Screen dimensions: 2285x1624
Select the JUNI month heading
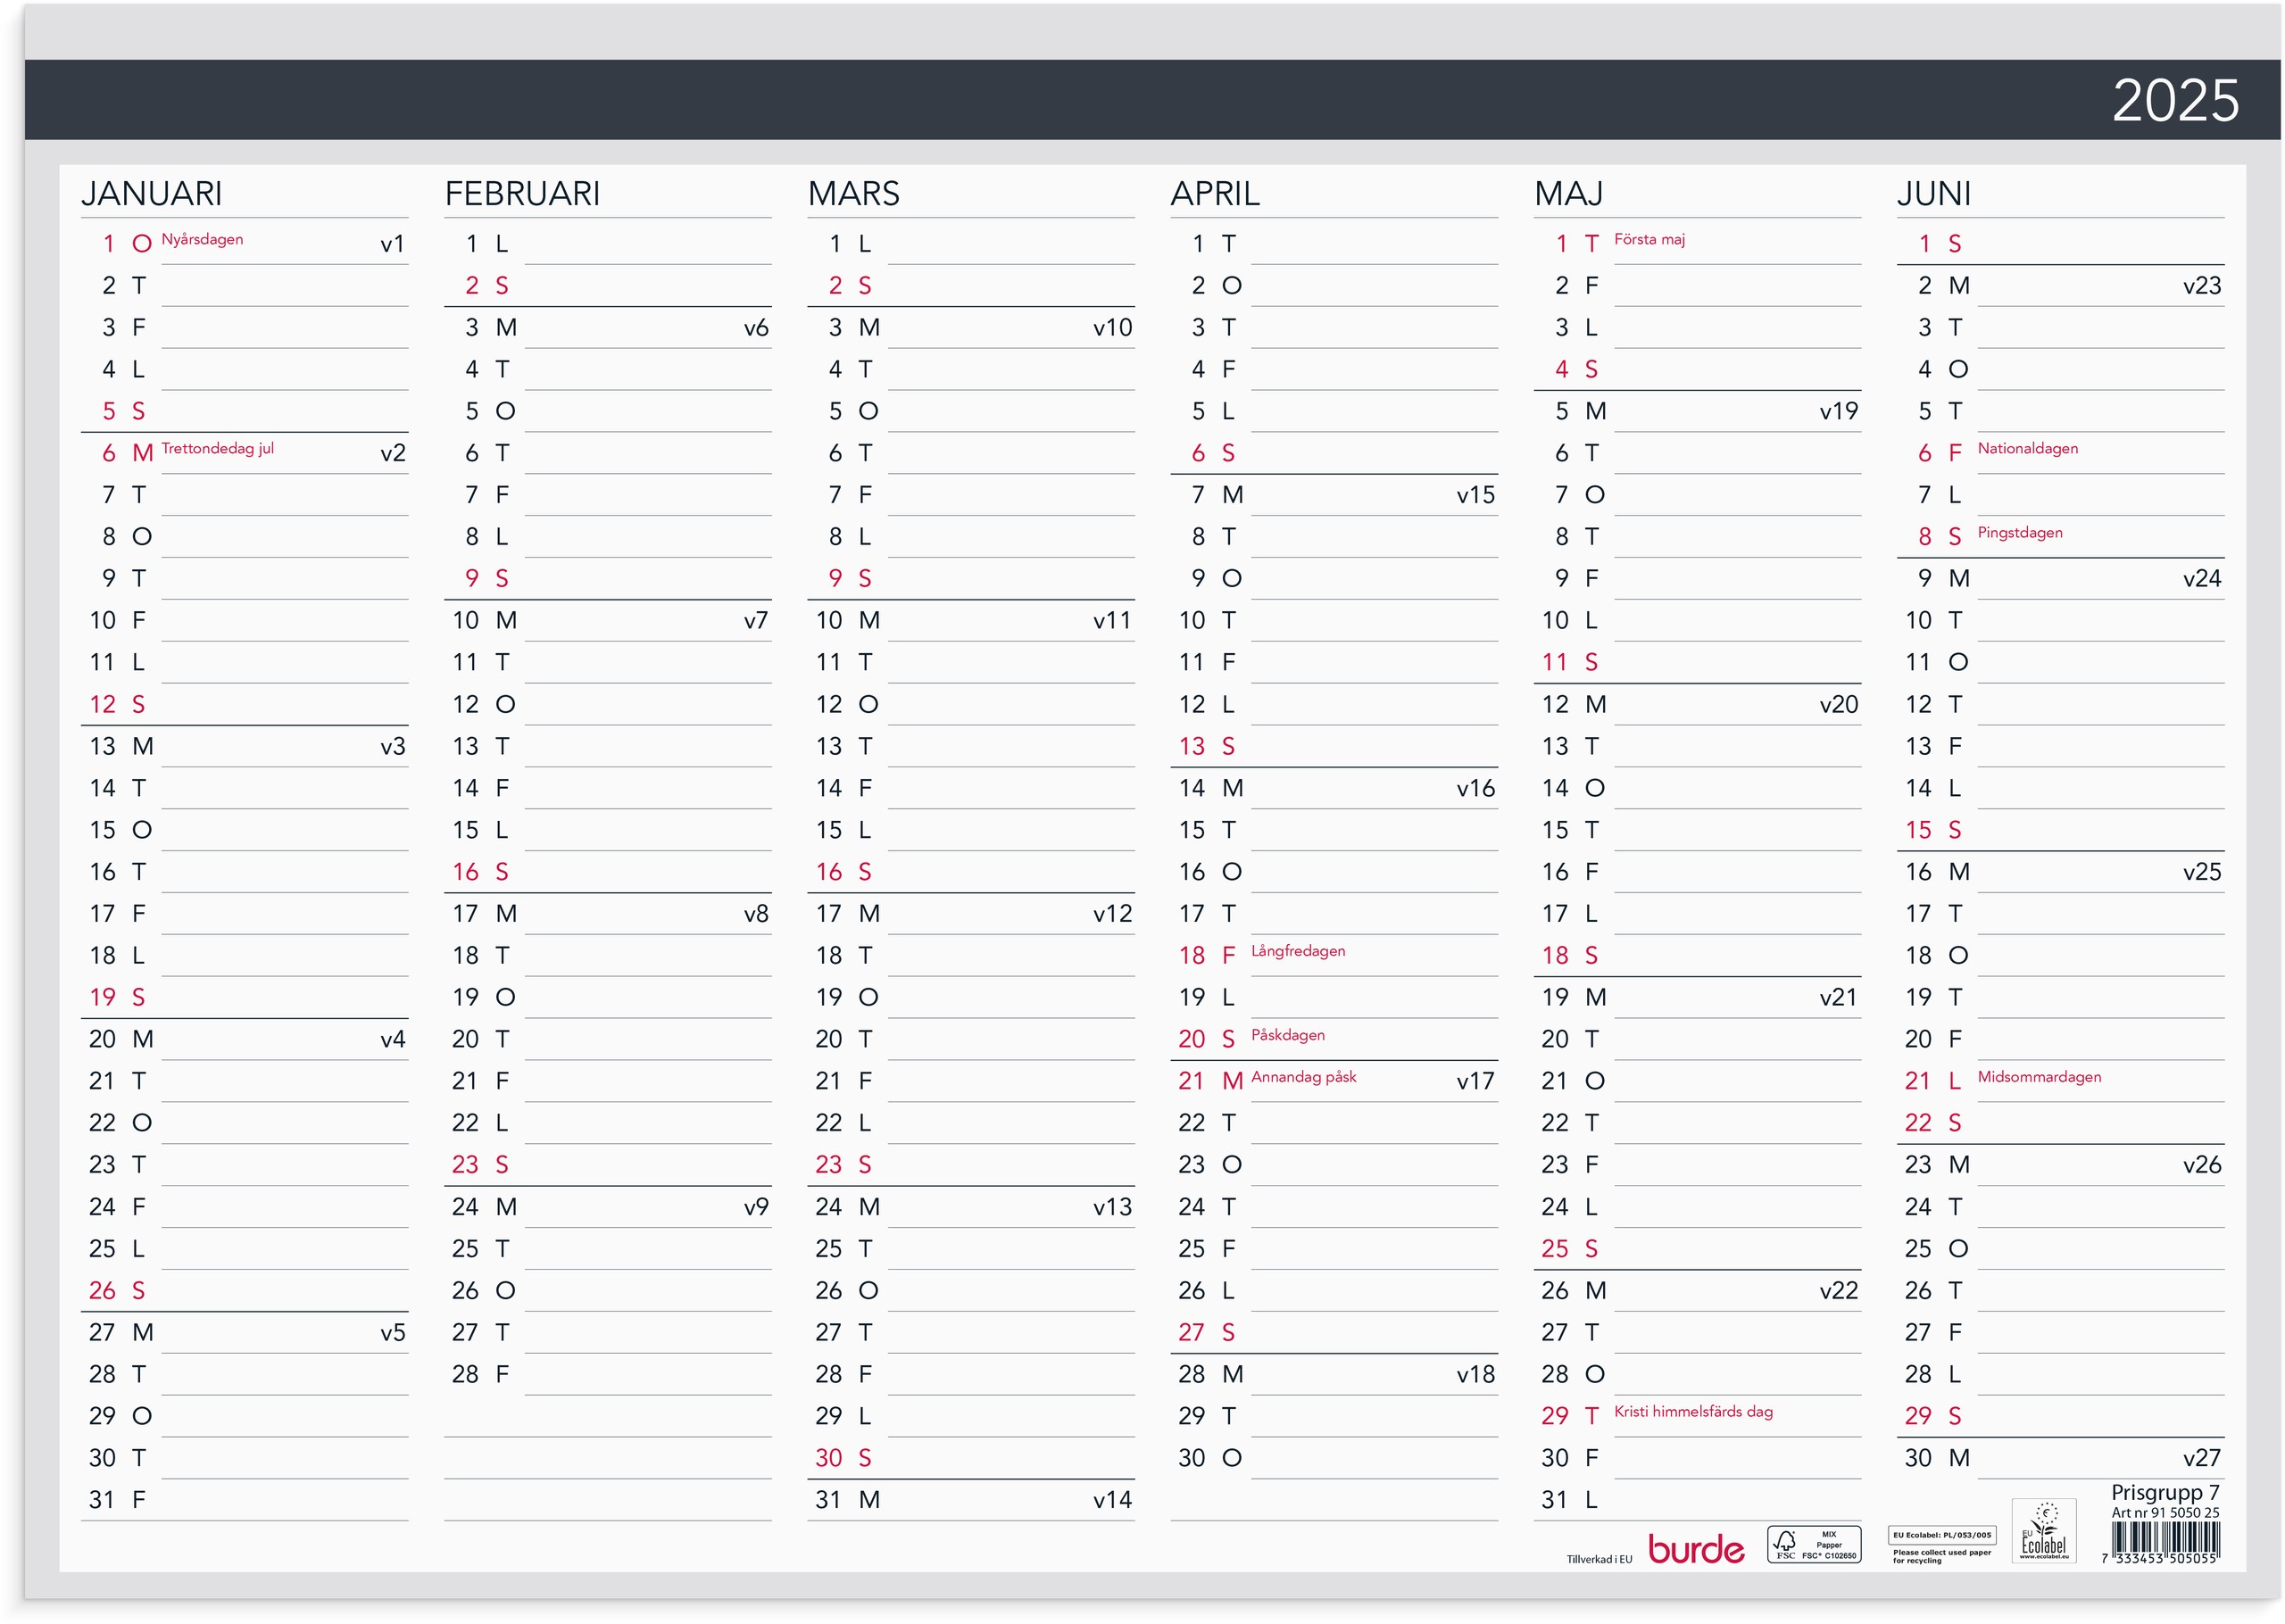[x=1933, y=193]
